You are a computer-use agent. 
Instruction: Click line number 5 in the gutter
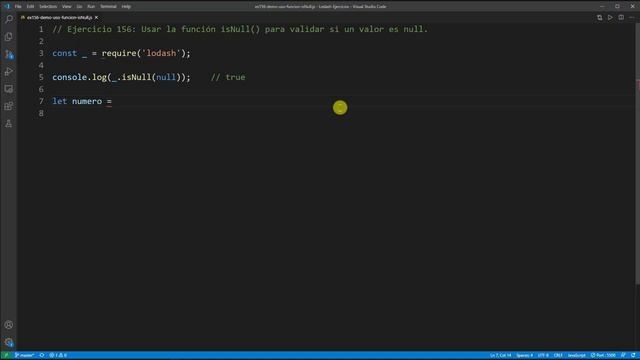pos(41,77)
